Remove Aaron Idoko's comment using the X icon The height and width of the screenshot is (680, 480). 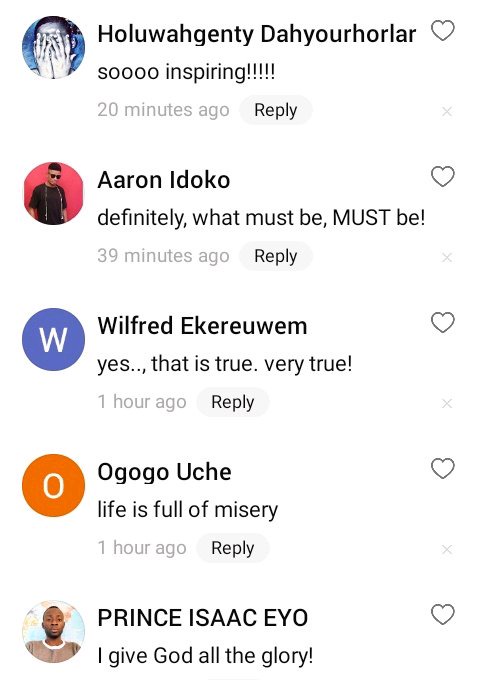tap(447, 258)
